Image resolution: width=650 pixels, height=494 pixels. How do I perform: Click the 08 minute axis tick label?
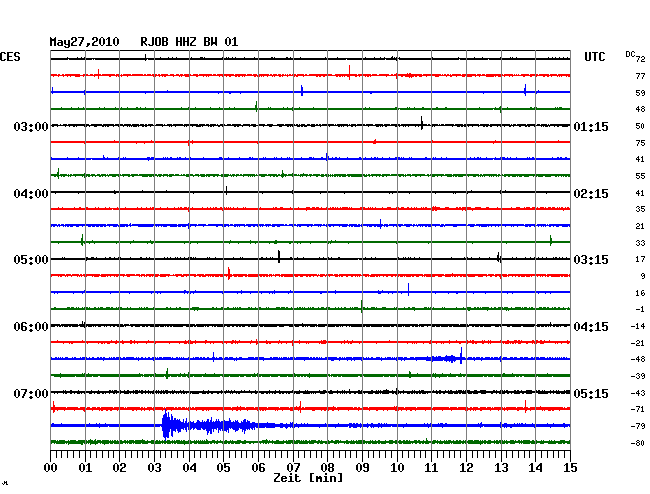point(327,468)
